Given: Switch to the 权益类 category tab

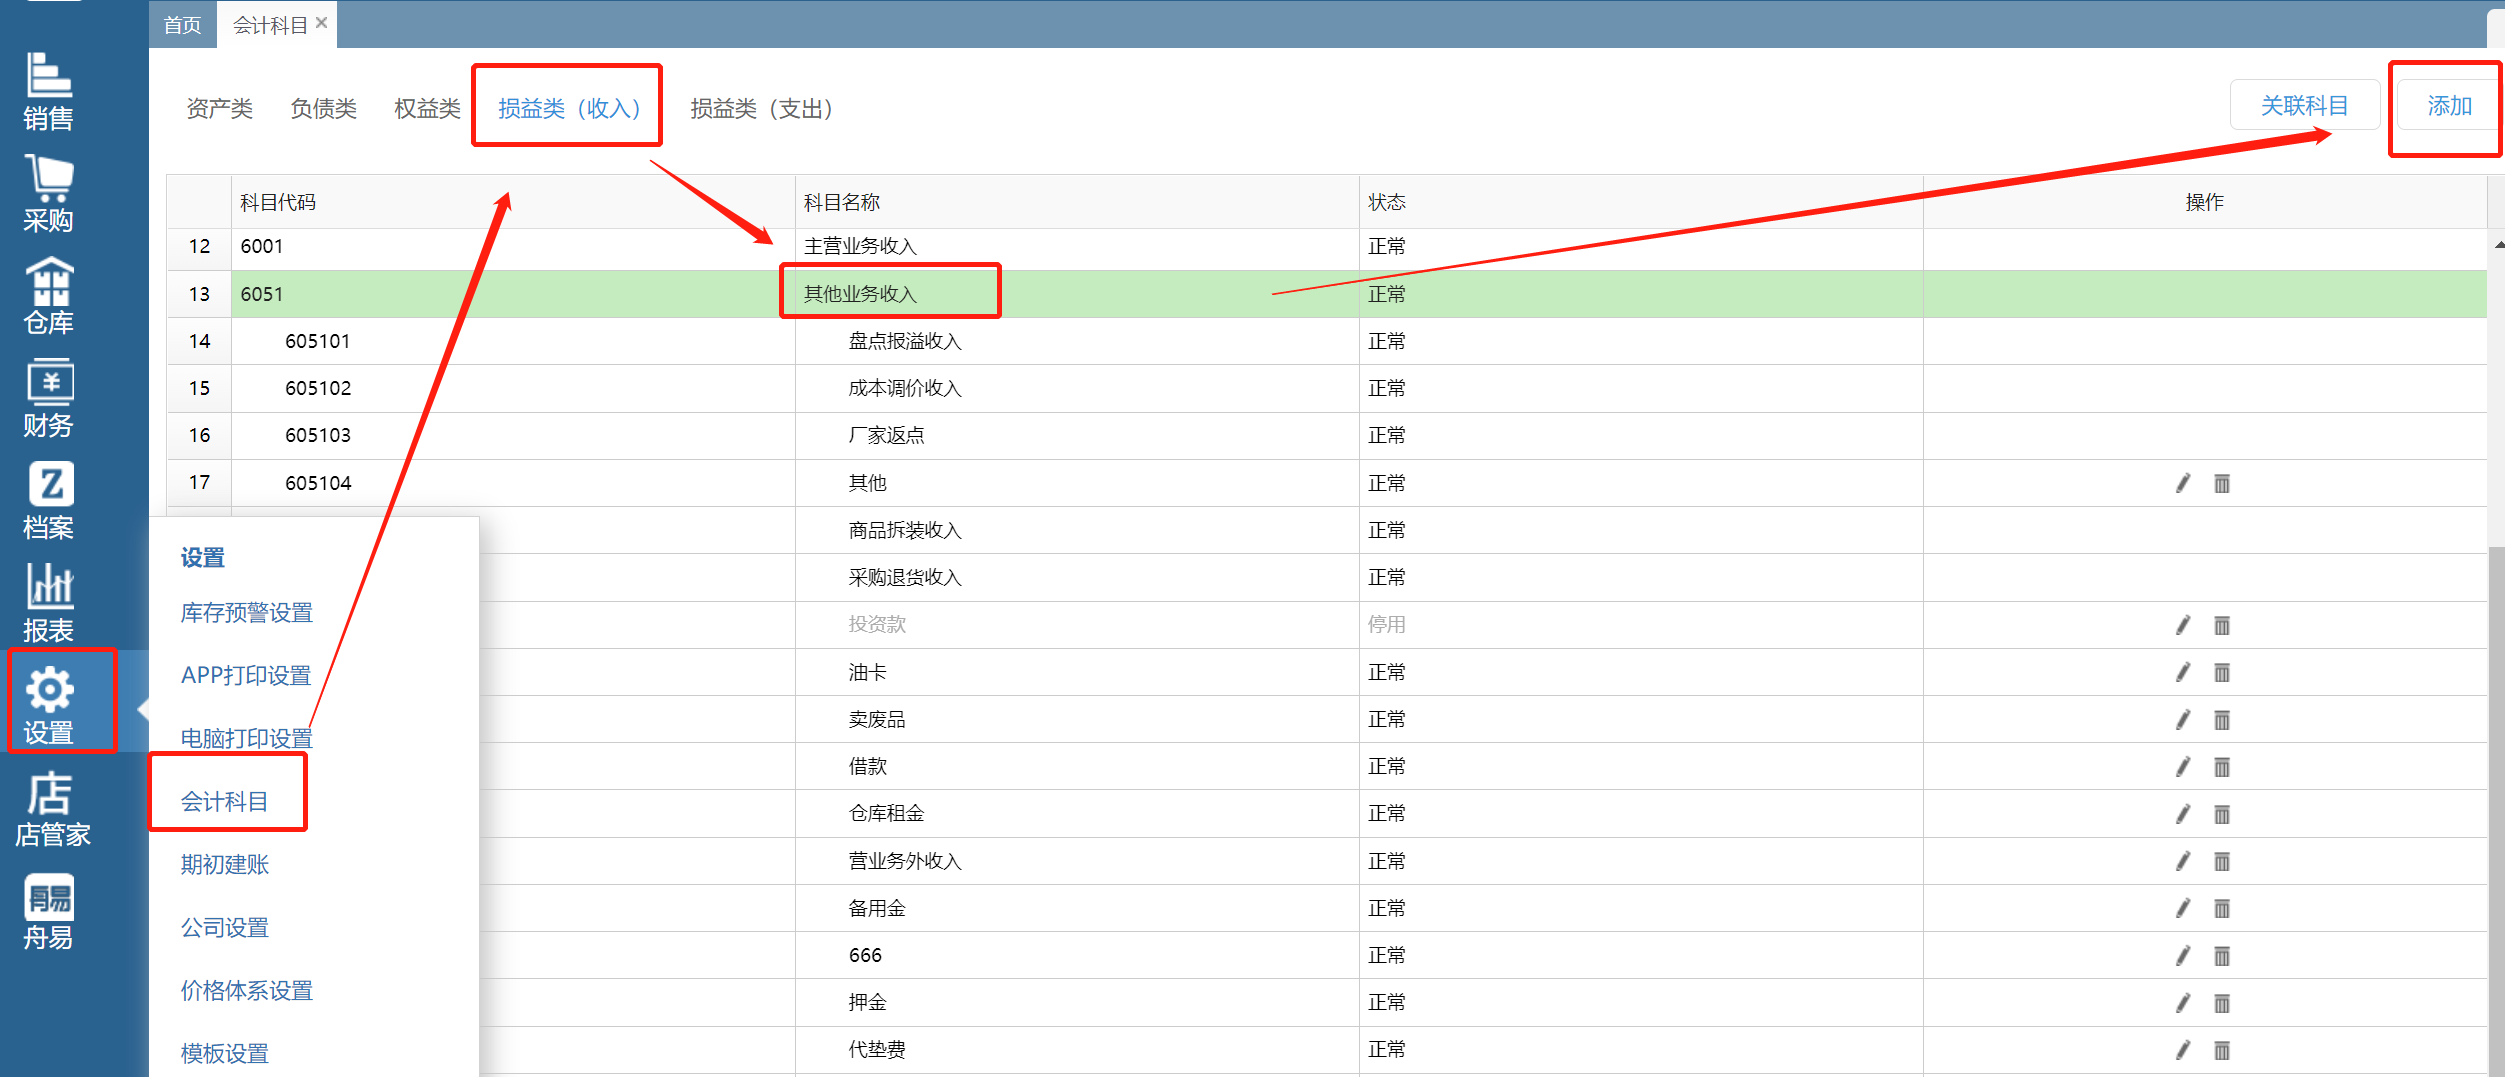Looking at the screenshot, I should pos(428,108).
